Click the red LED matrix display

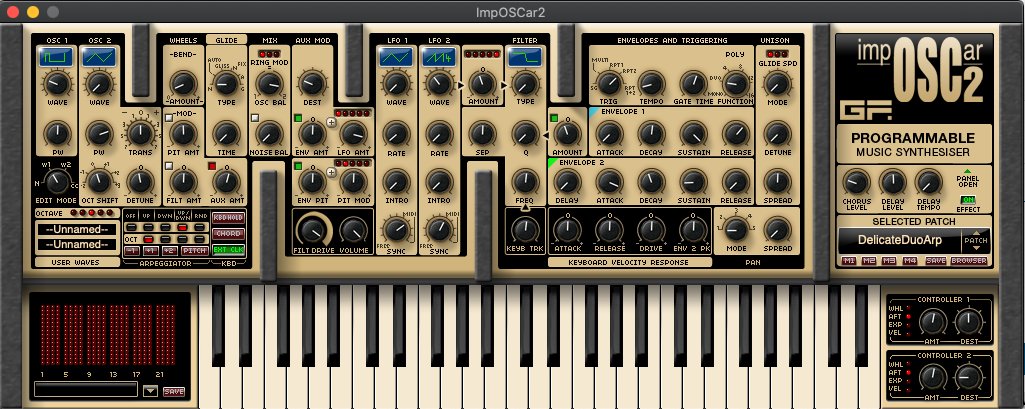tap(110, 335)
